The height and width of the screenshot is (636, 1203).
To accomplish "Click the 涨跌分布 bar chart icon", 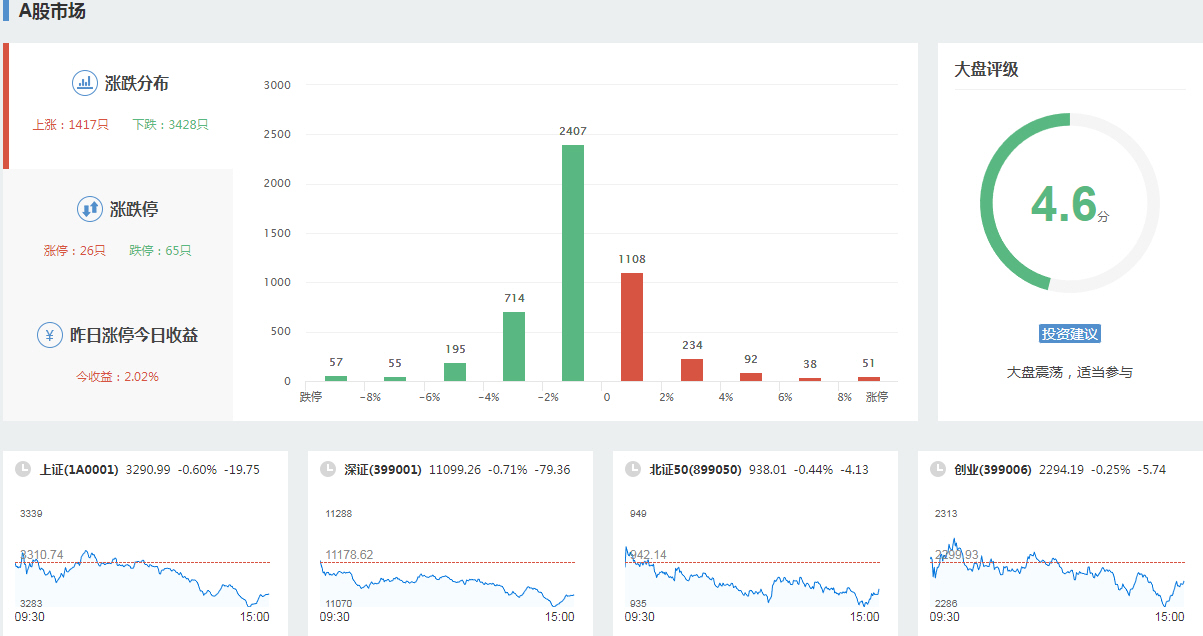I will [x=85, y=83].
